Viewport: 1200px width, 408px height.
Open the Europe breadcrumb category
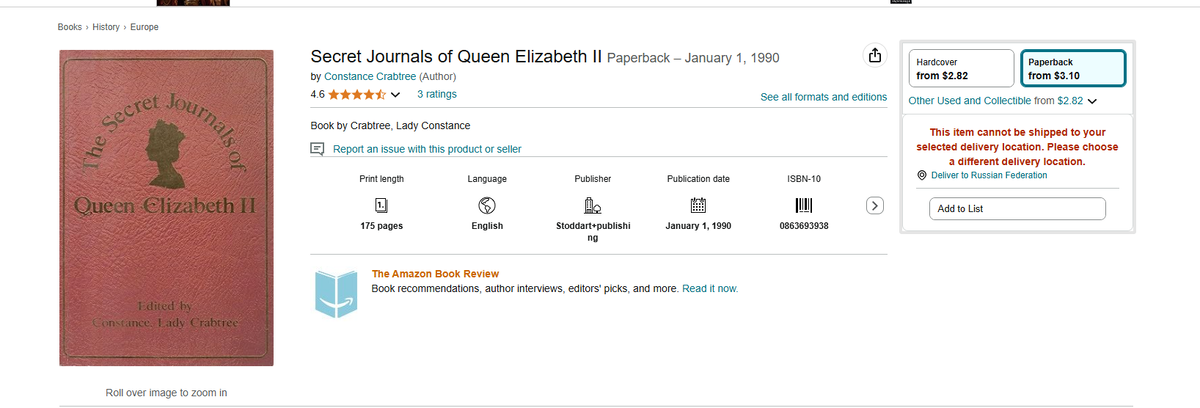[x=144, y=26]
